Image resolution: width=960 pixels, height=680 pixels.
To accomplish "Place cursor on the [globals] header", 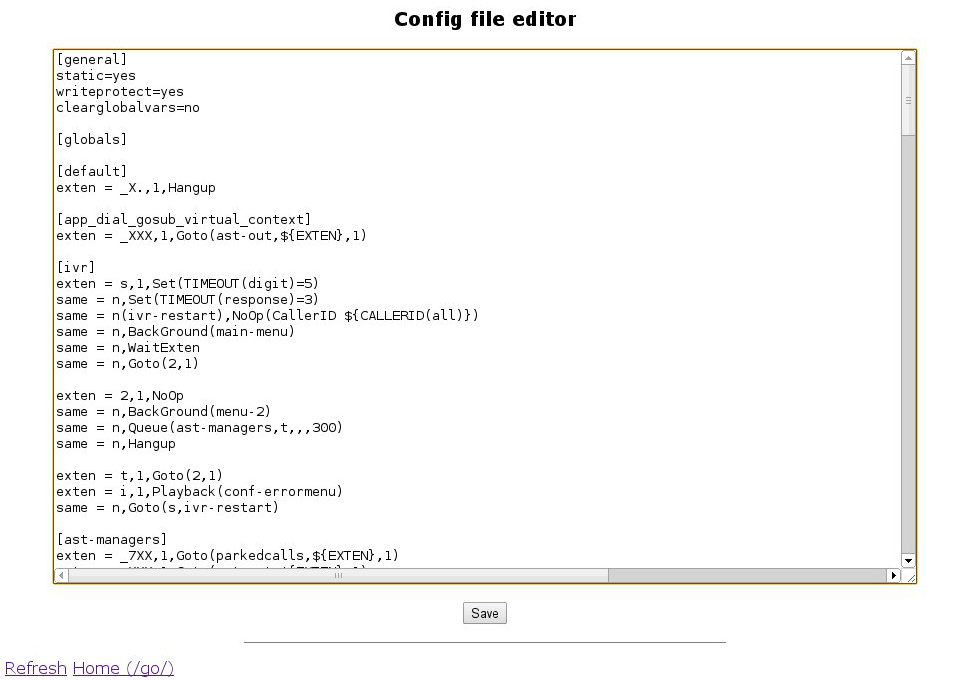I will [x=92, y=139].
